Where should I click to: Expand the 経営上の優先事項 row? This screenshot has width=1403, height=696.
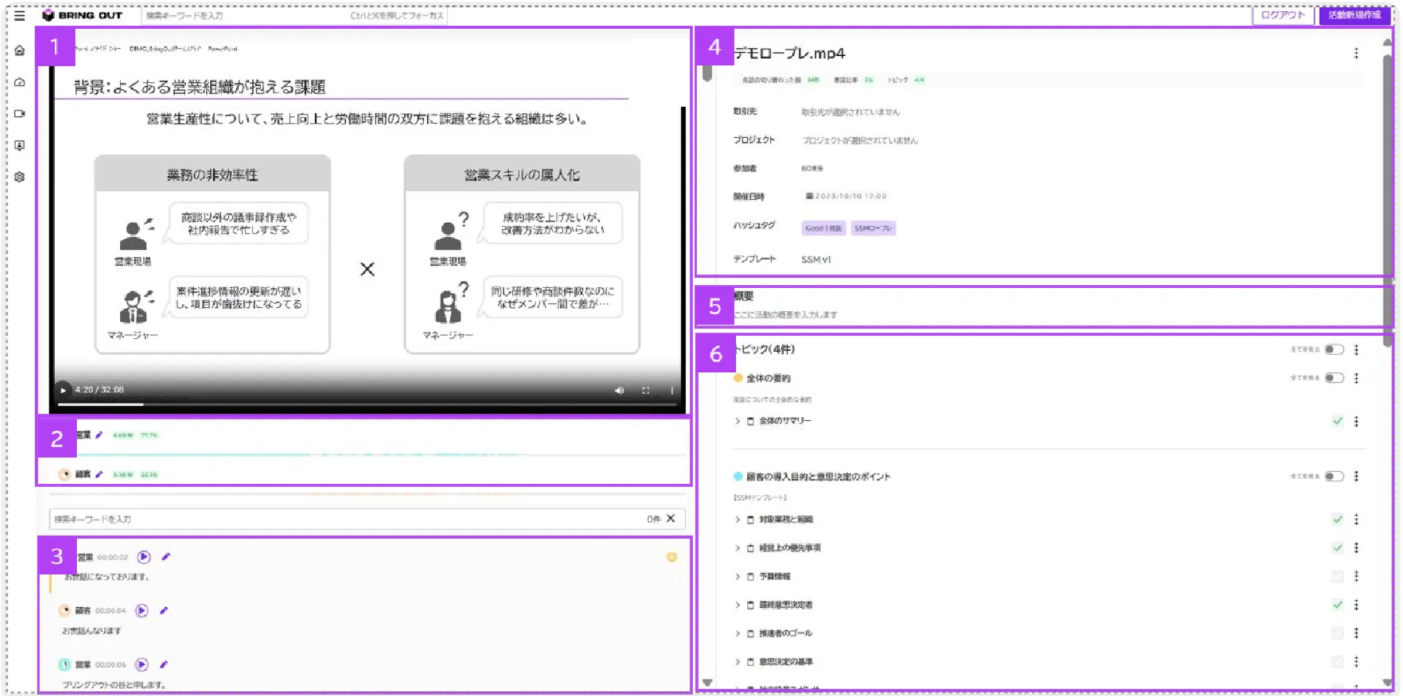point(738,548)
